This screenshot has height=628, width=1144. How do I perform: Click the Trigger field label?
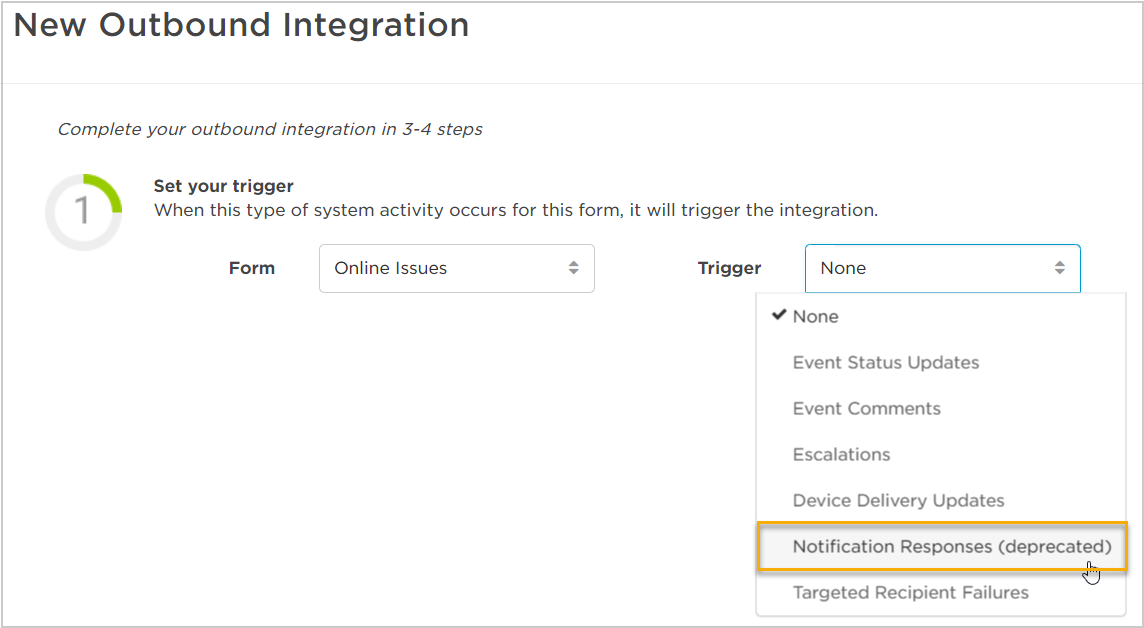[729, 268]
